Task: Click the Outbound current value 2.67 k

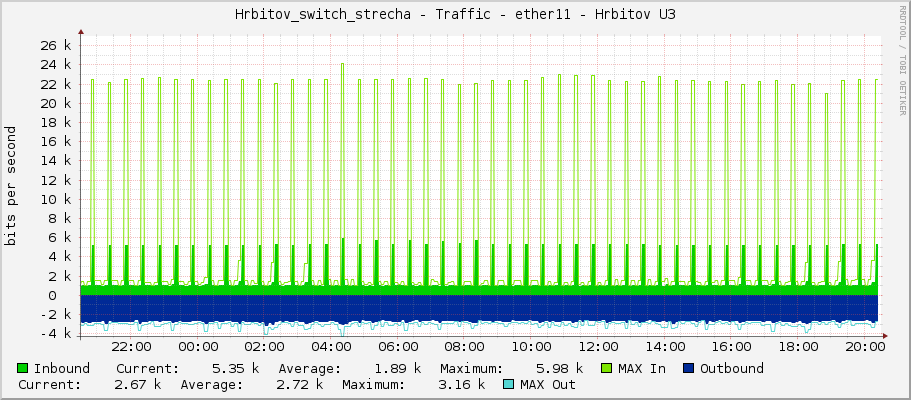Action: (138, 384)
